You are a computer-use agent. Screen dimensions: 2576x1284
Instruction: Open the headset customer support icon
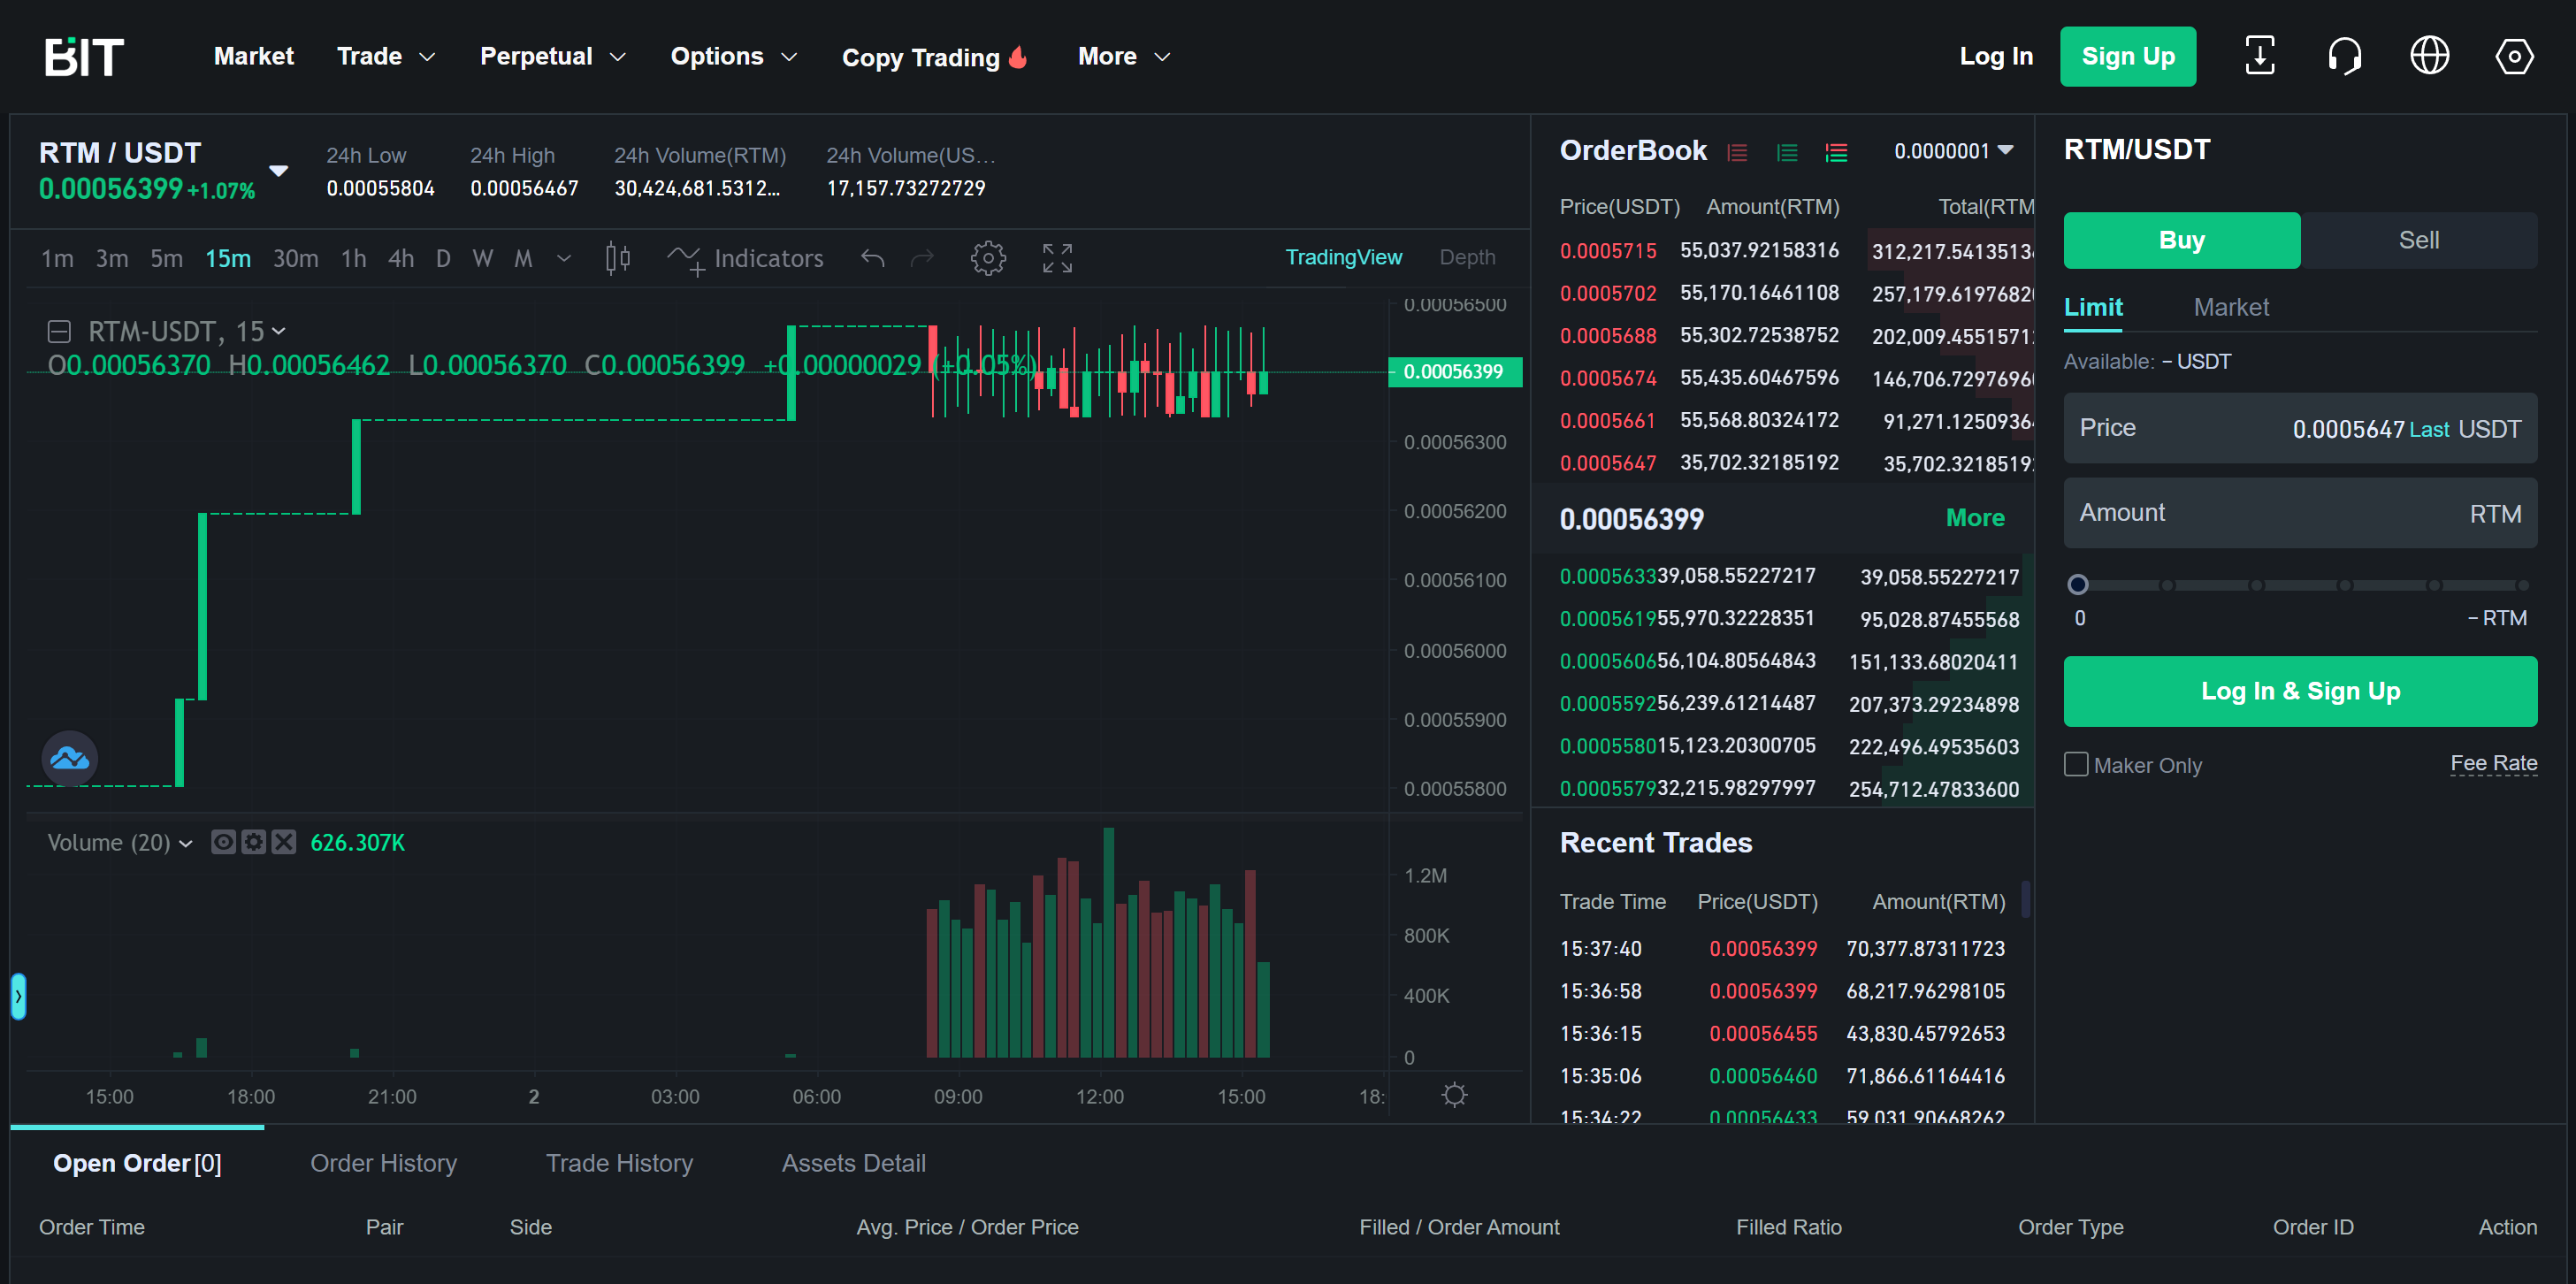(x=2344, y=56)
